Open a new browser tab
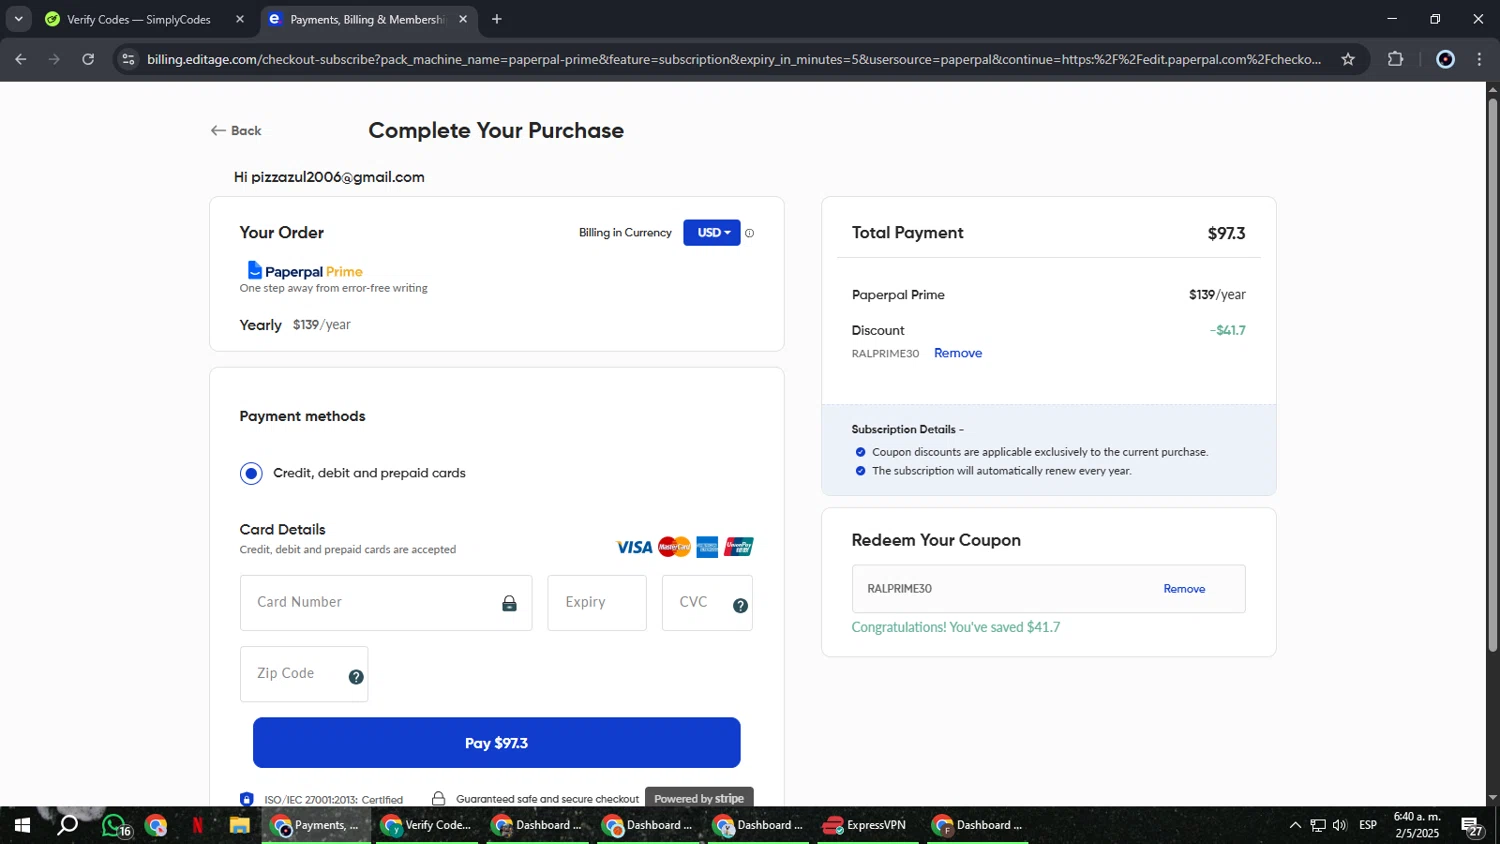Screen dimensions: 1500x844 click(497, 19)
